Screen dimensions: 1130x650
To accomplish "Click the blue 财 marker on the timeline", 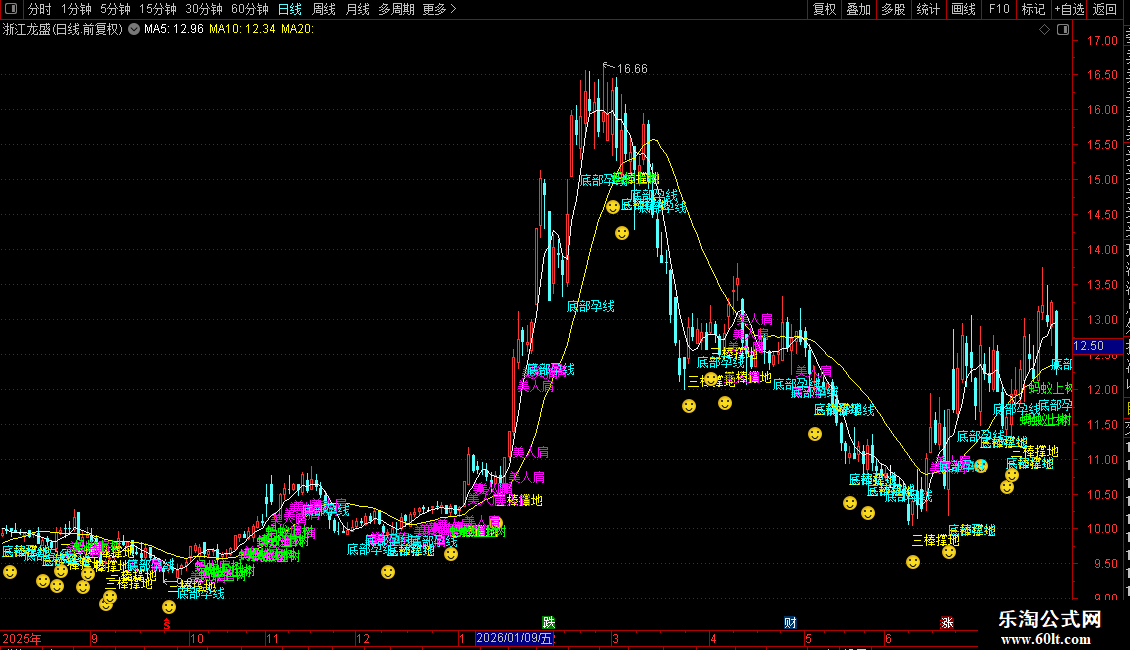I will coord(791,623).
